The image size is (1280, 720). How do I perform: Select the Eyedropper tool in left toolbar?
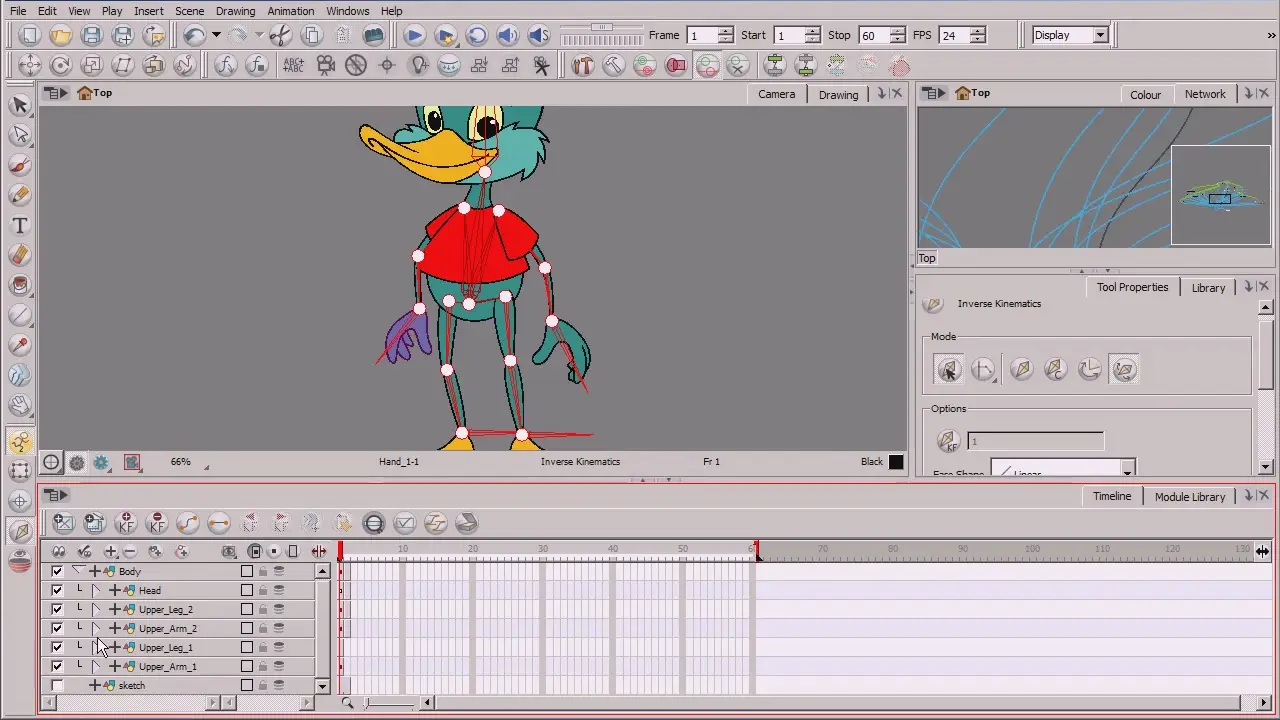click(19, 345)
